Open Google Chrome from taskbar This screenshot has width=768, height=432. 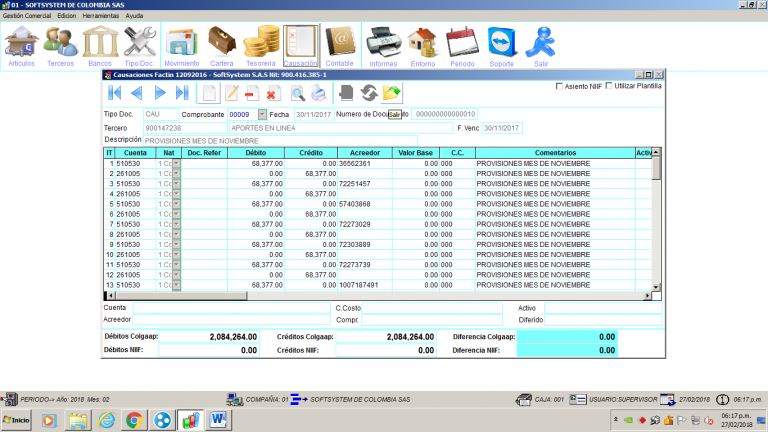[134, 420]
